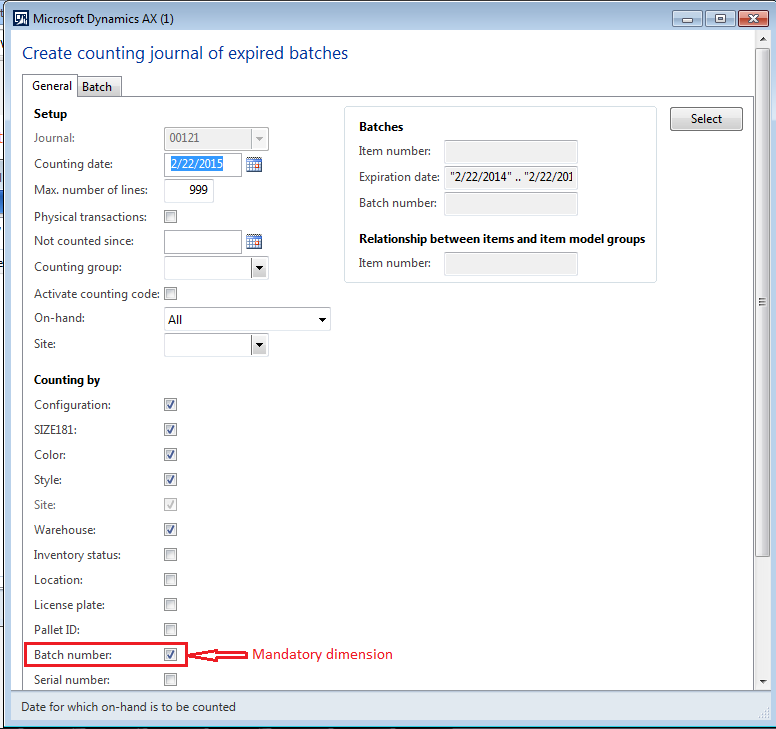The height and width of the screenshot is (729, 776).
Task: Click the Dynamics AX title bar icon
Action: coord(21,19)
